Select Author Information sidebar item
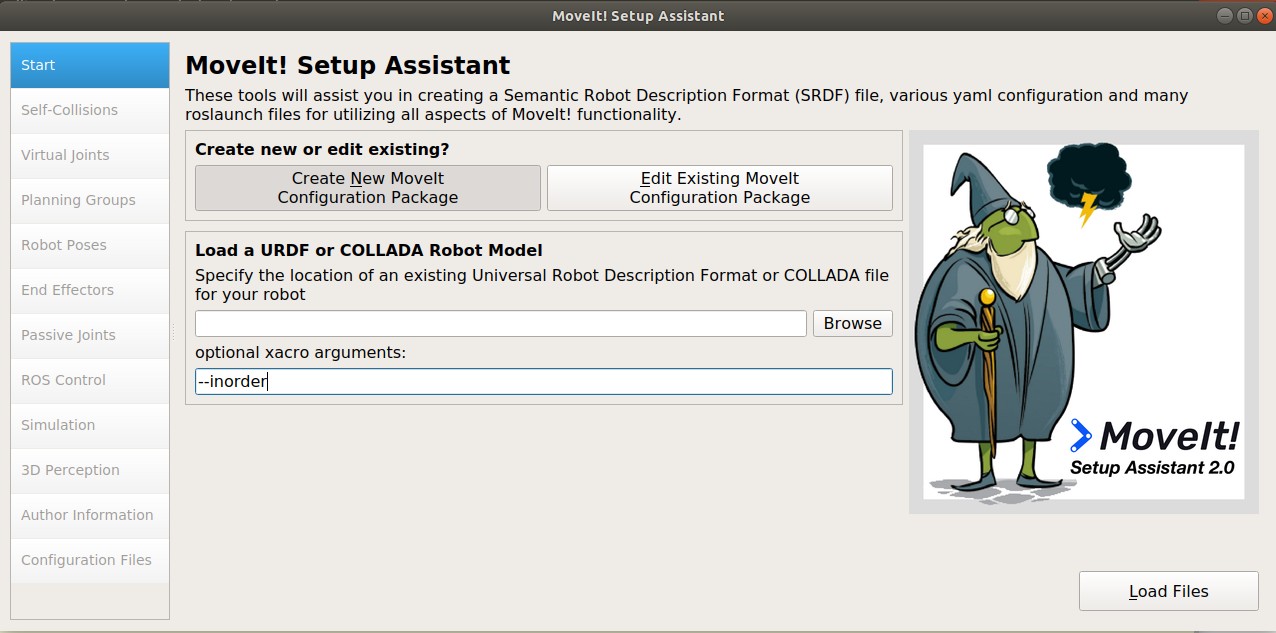The width and height of the screenshot is (1276, 633). click(x=90, y=515)
